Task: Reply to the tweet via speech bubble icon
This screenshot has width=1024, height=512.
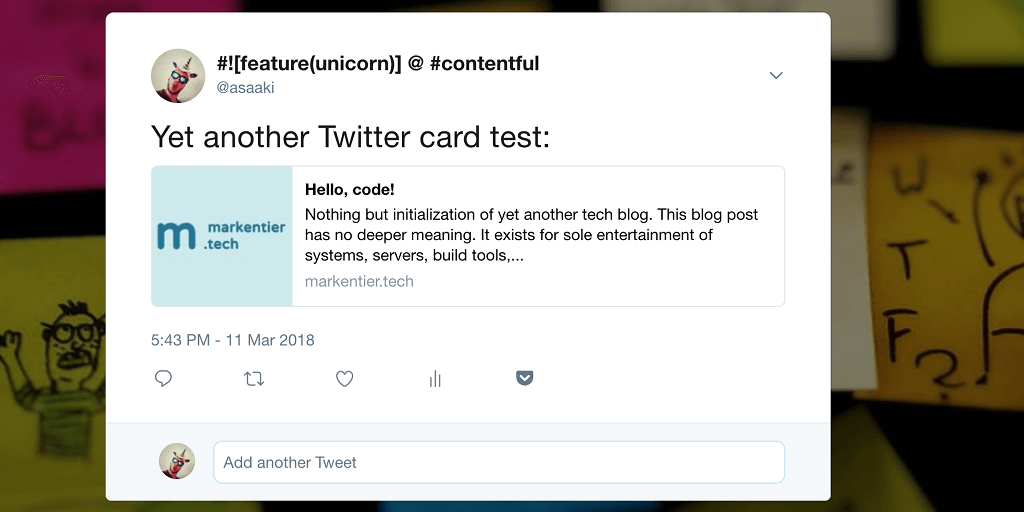Action: click(x=163, y=379)
